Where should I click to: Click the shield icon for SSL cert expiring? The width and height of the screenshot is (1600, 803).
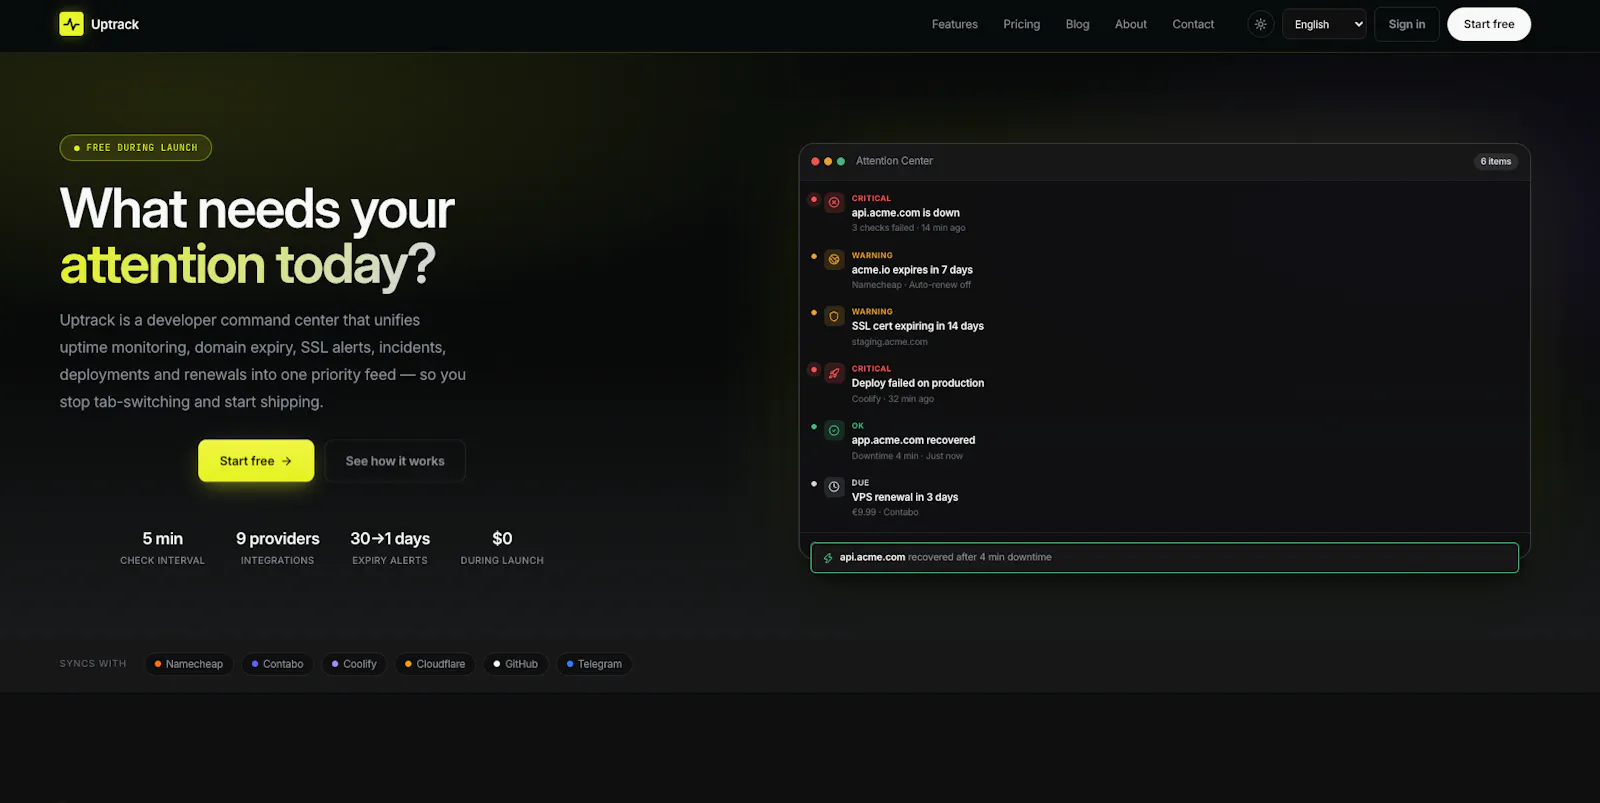(834, 316)
